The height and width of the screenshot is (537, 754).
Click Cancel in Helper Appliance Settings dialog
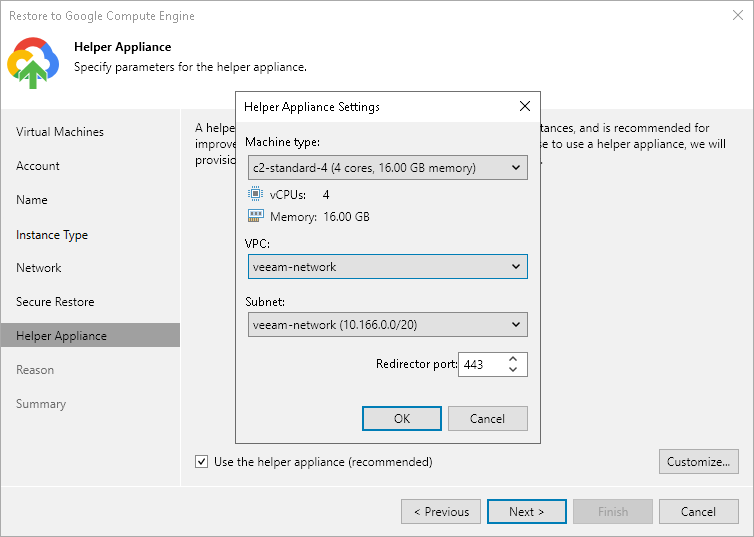click(488, 419)
